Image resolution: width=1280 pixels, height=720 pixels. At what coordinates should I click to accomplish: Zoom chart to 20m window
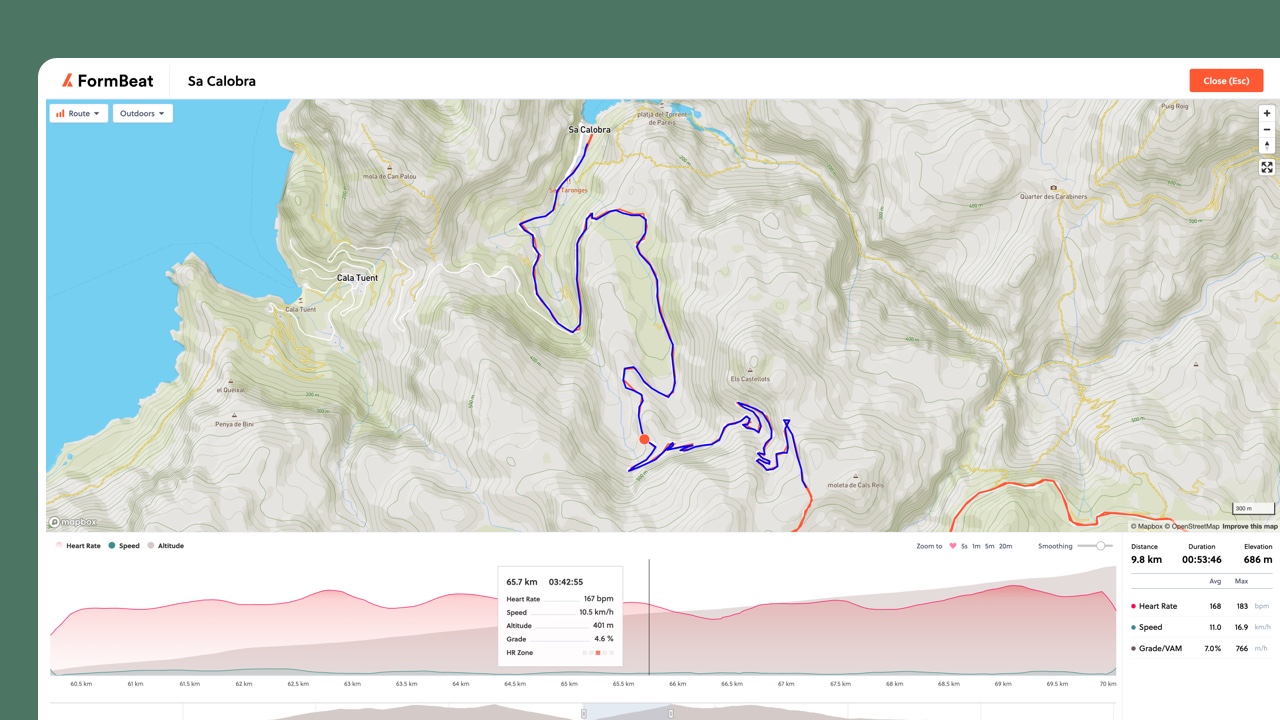pos(1005,546)
